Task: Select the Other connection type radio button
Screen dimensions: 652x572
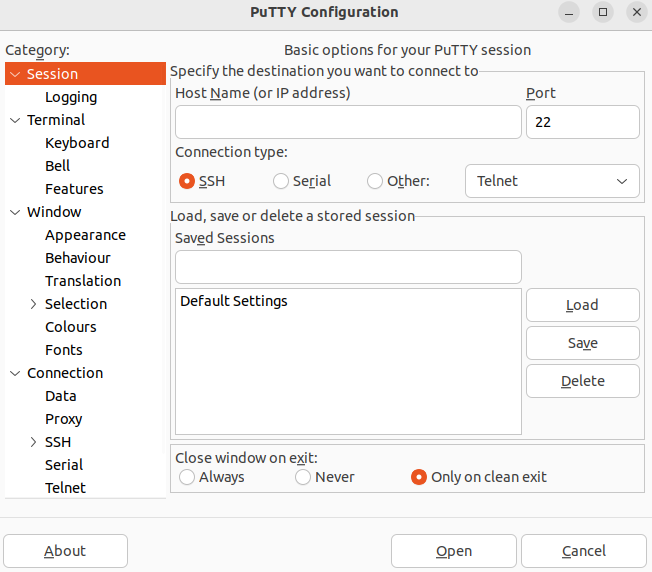Action: click(375, 181)
